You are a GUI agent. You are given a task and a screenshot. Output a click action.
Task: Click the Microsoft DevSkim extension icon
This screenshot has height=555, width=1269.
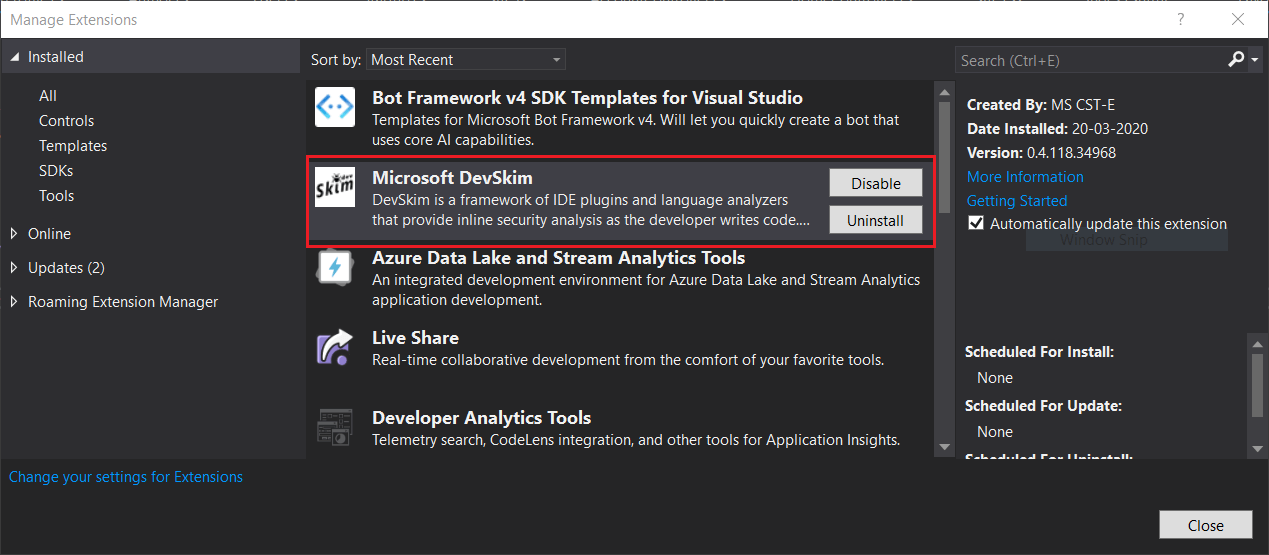335,187
